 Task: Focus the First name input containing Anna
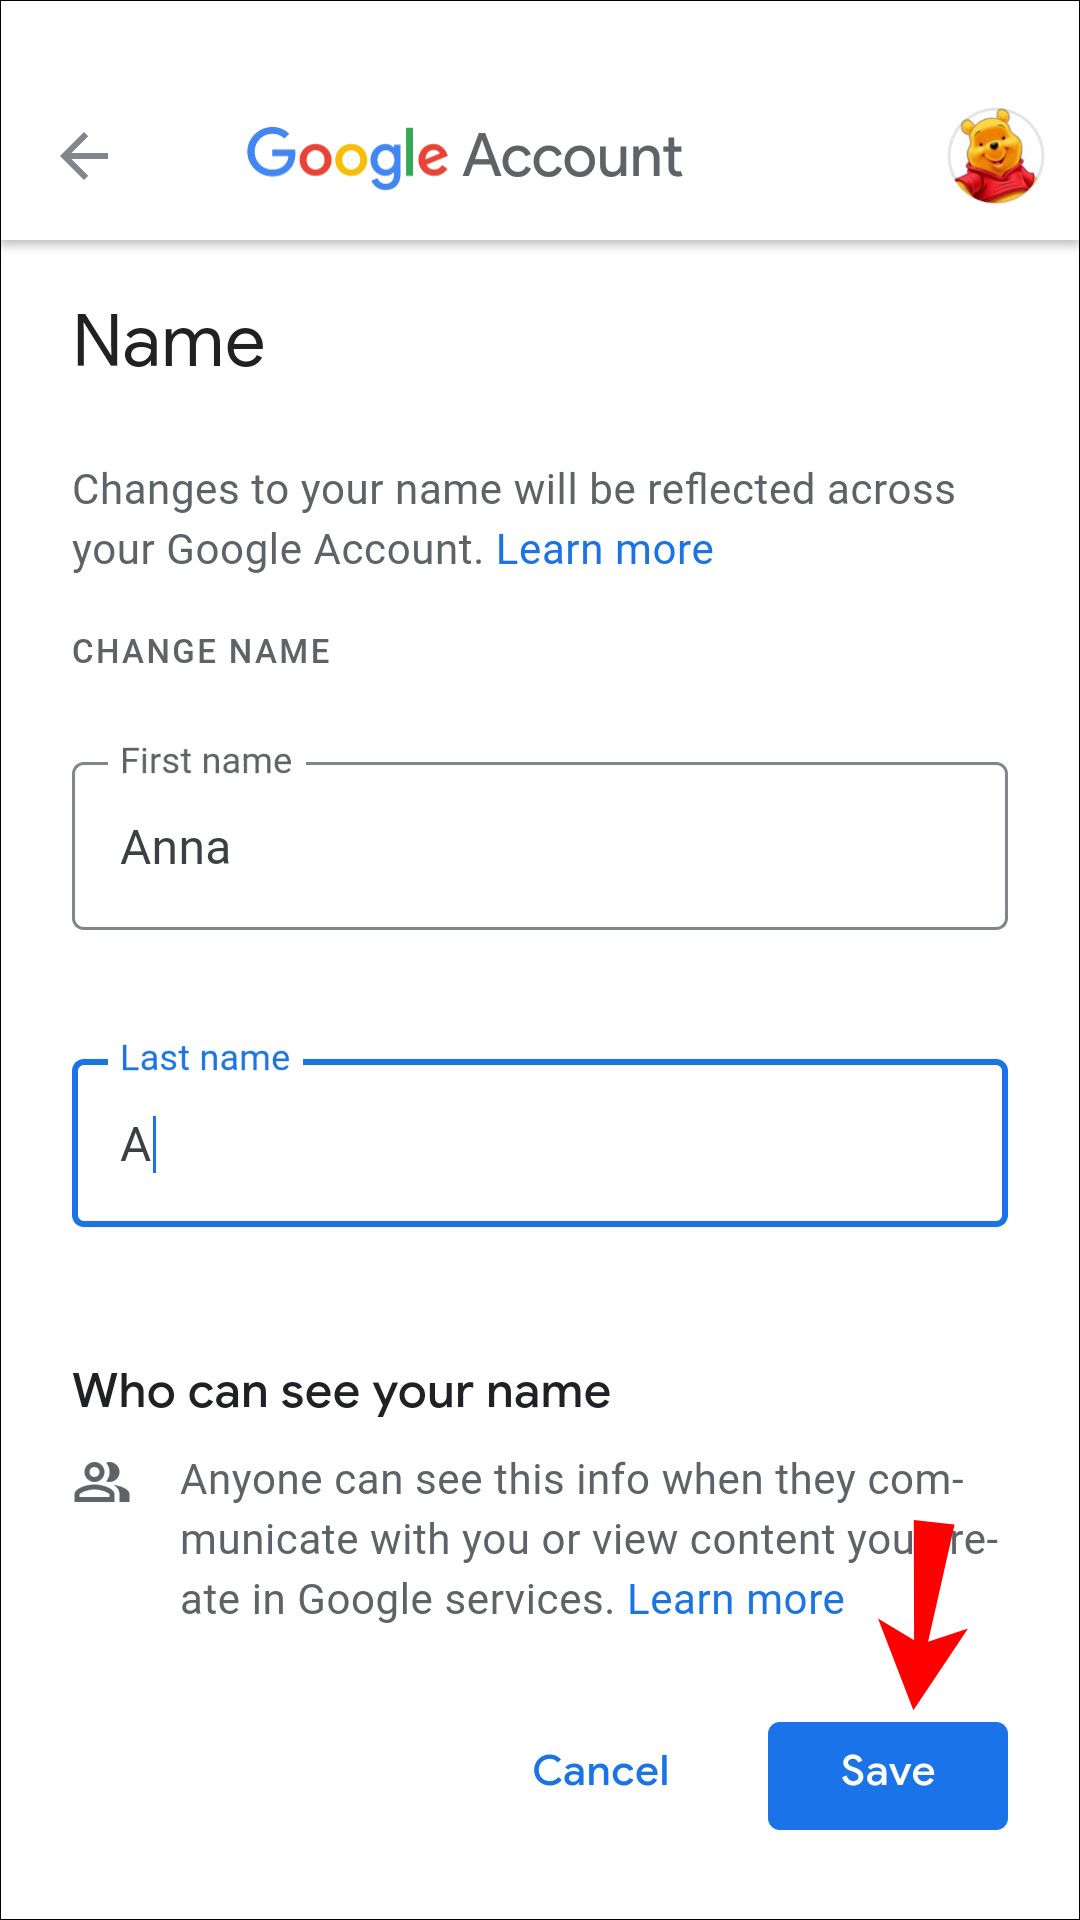(x=540, y=848)
